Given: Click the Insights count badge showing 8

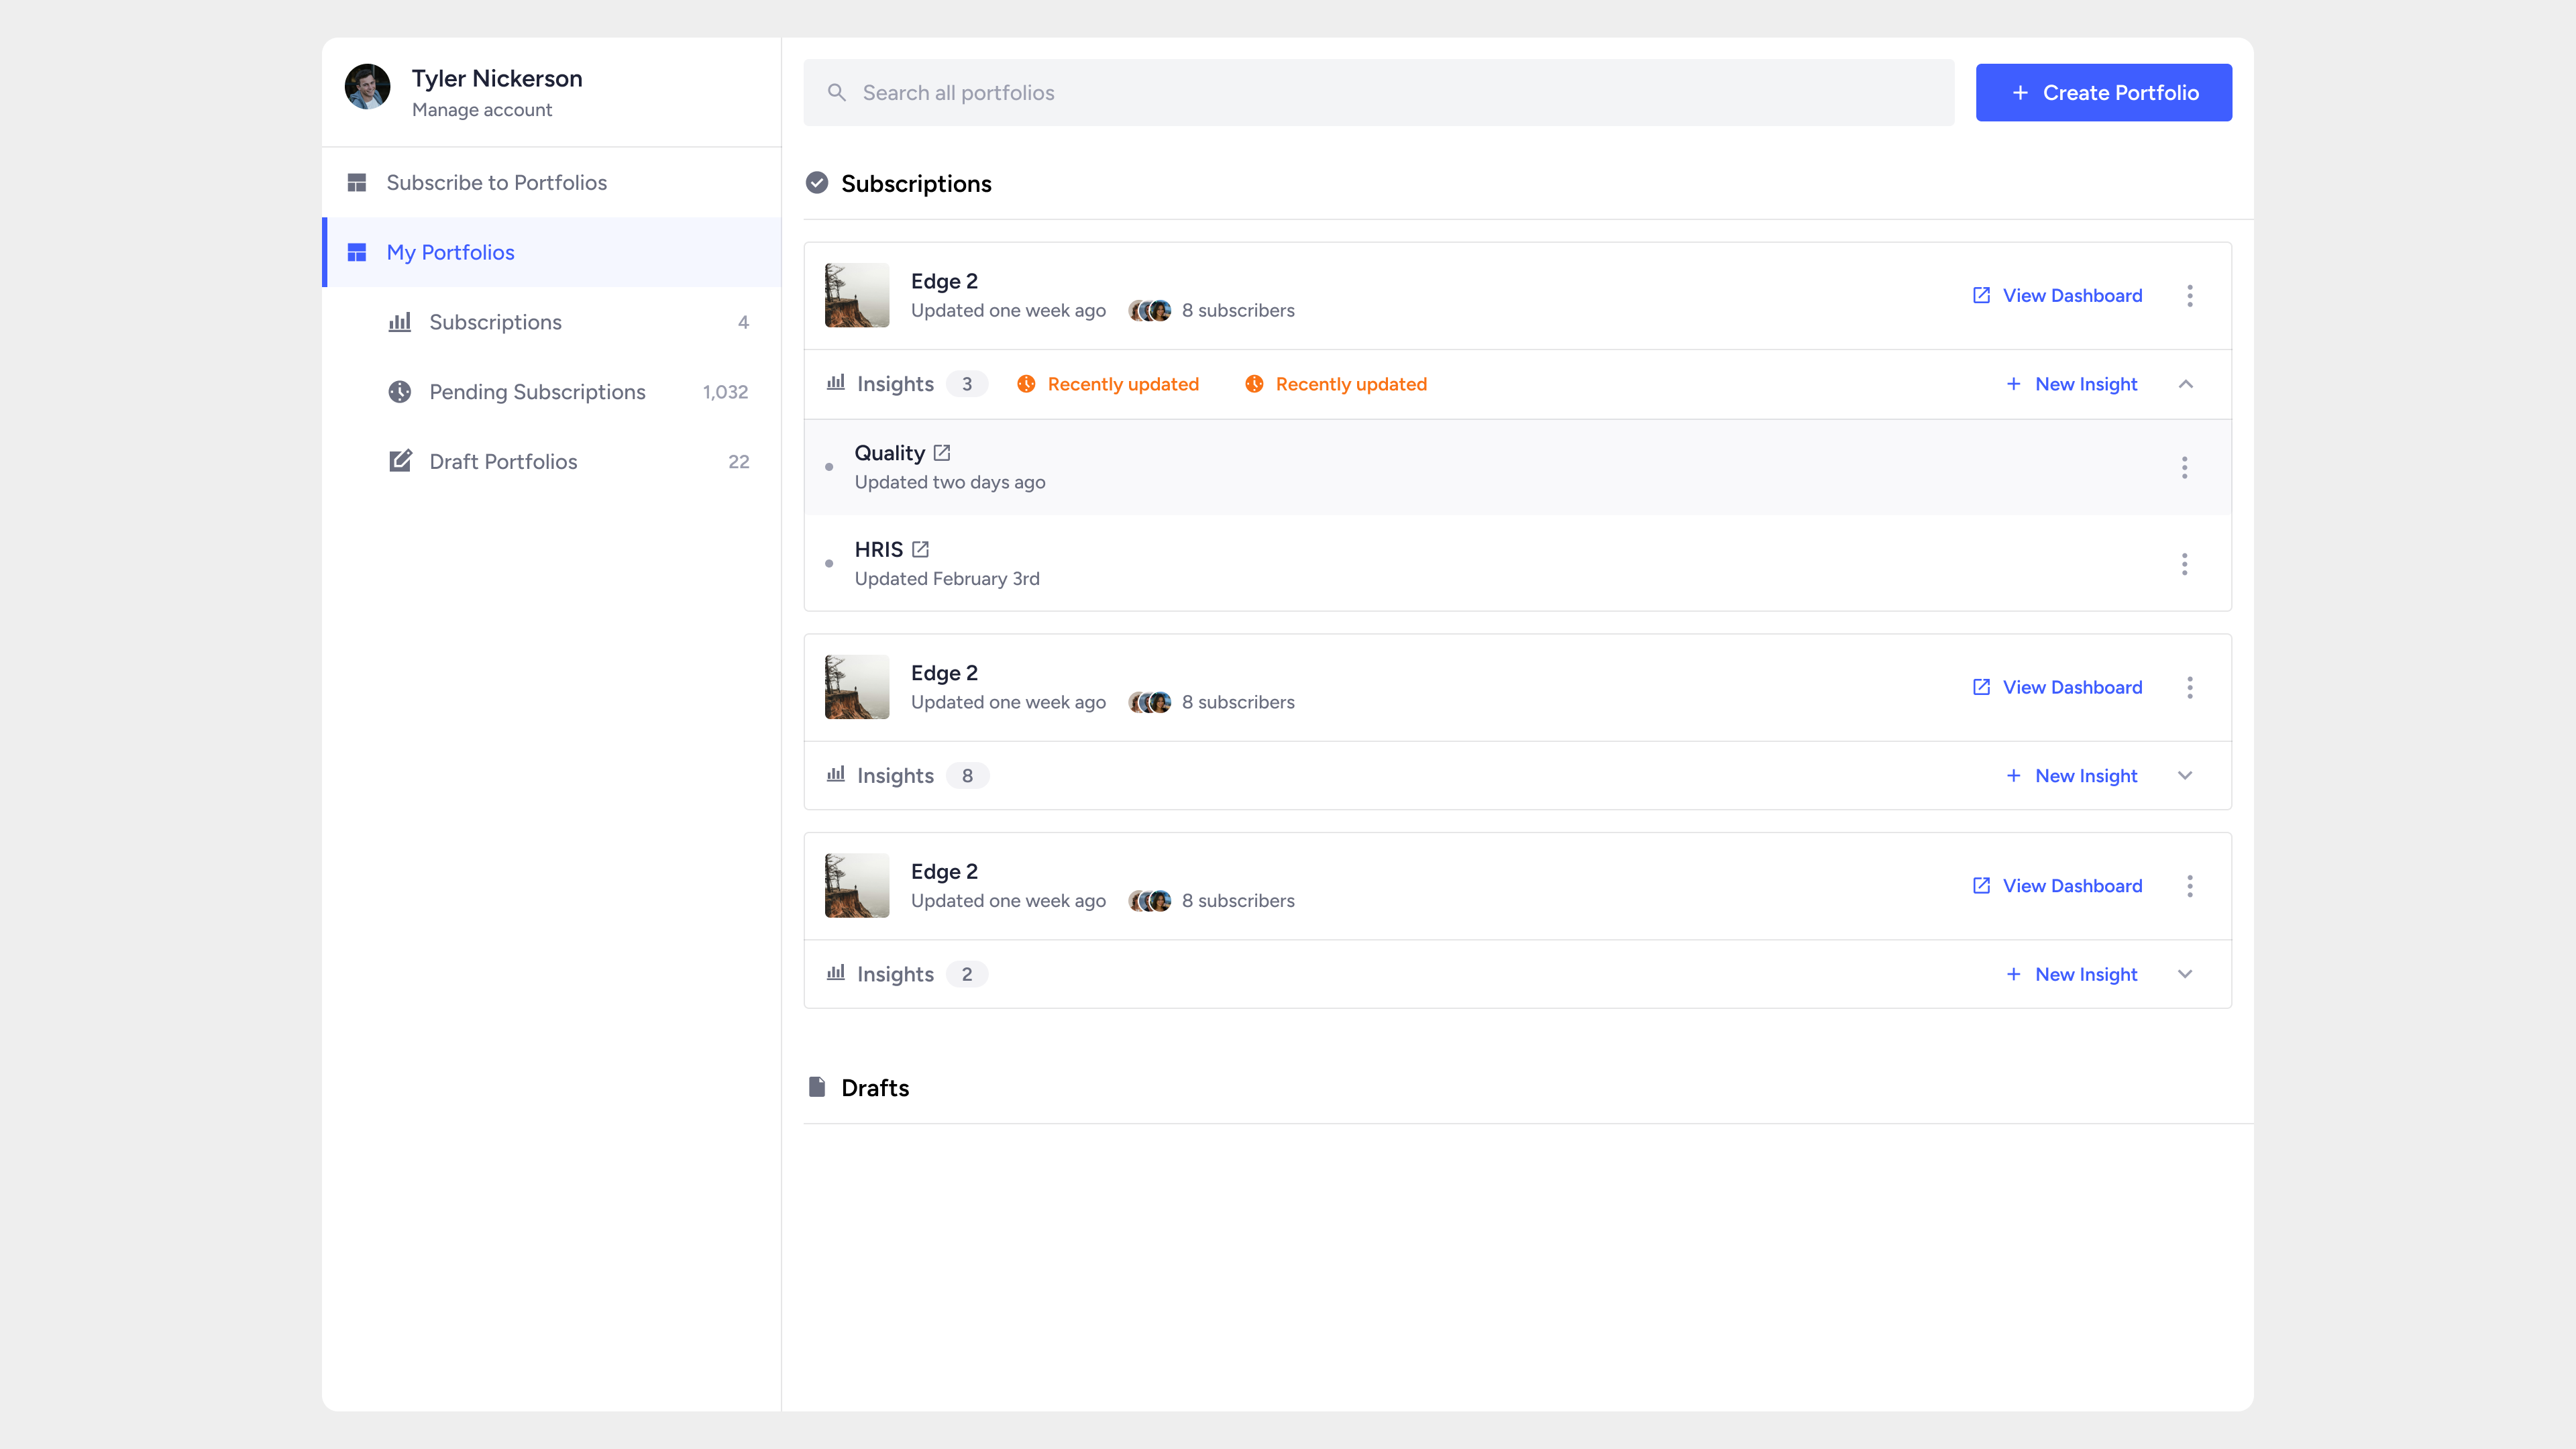Looking at the screenshot, I should pos(967,776).
